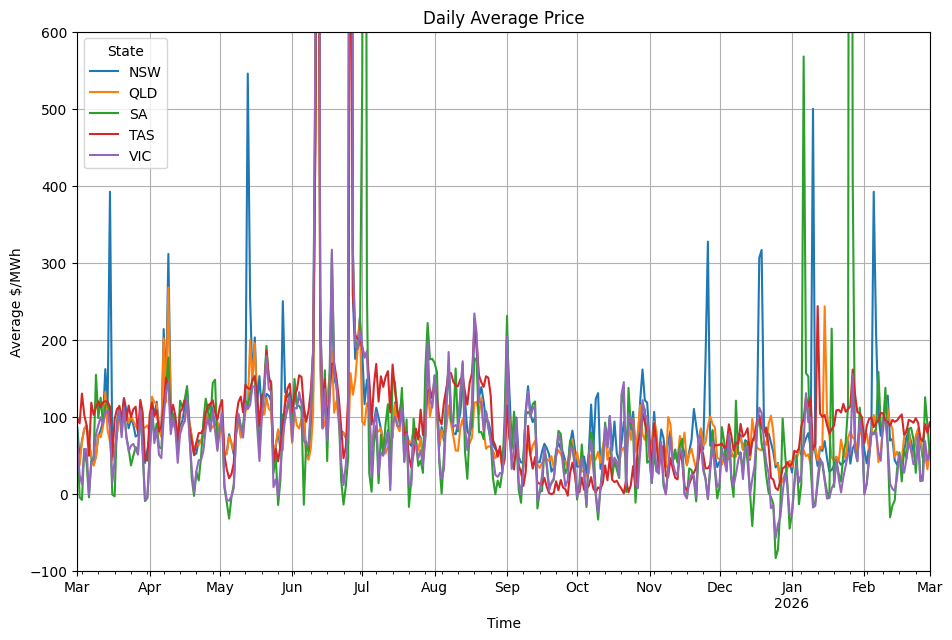
Task: Click the orange QLD line swatch in legend
Action: point(104,93)
